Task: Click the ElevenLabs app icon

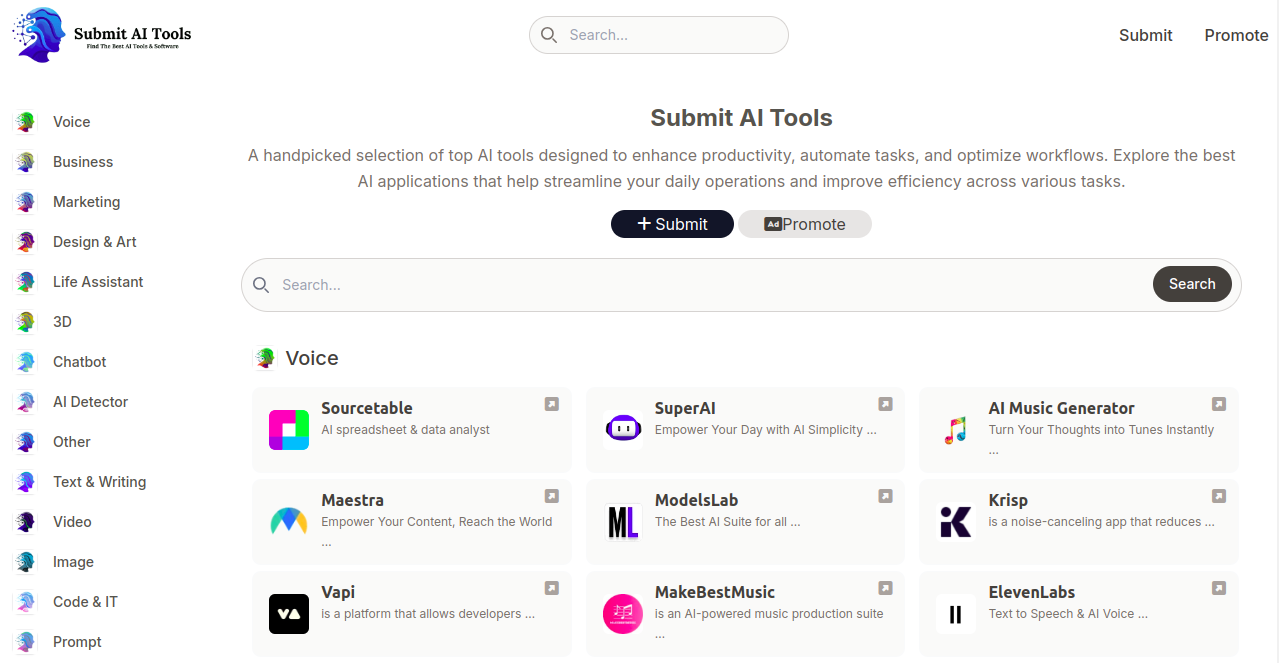Action: (956, 614)
